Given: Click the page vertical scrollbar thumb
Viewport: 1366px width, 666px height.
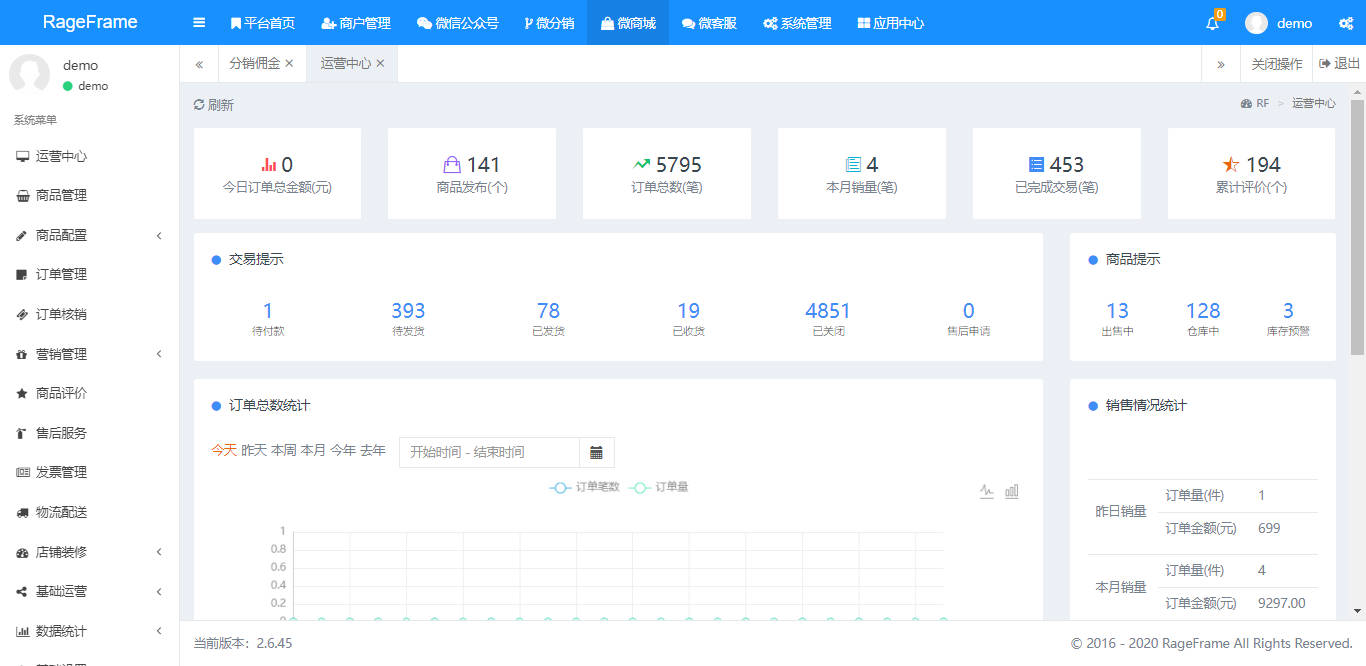Looking at the screenshot, I should pos(1357,227).
